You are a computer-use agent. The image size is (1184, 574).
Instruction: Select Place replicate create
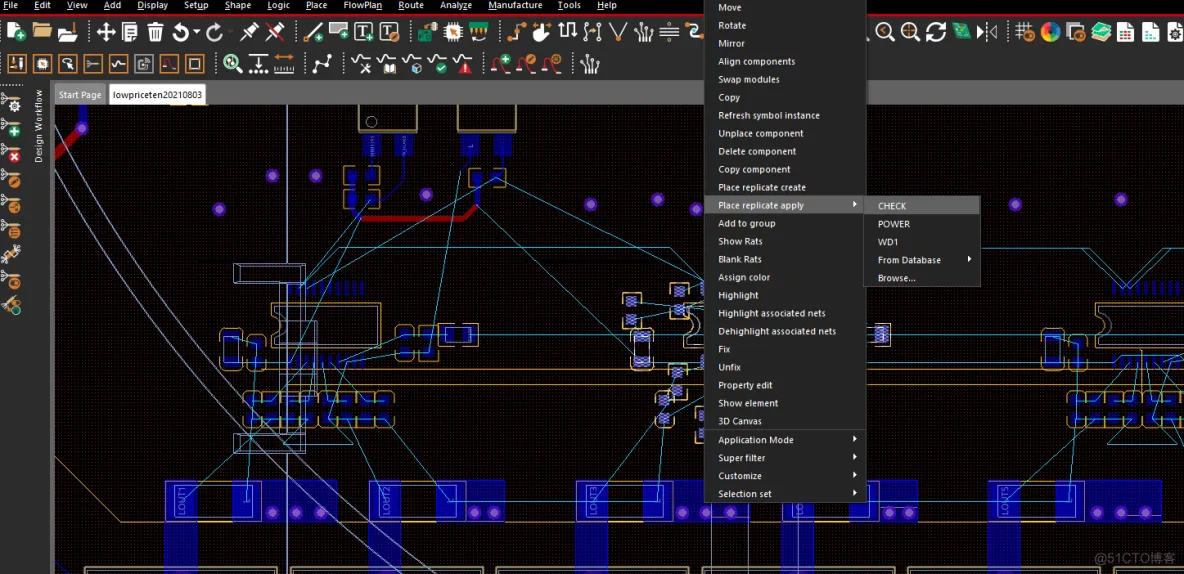[x=785, y=187]
